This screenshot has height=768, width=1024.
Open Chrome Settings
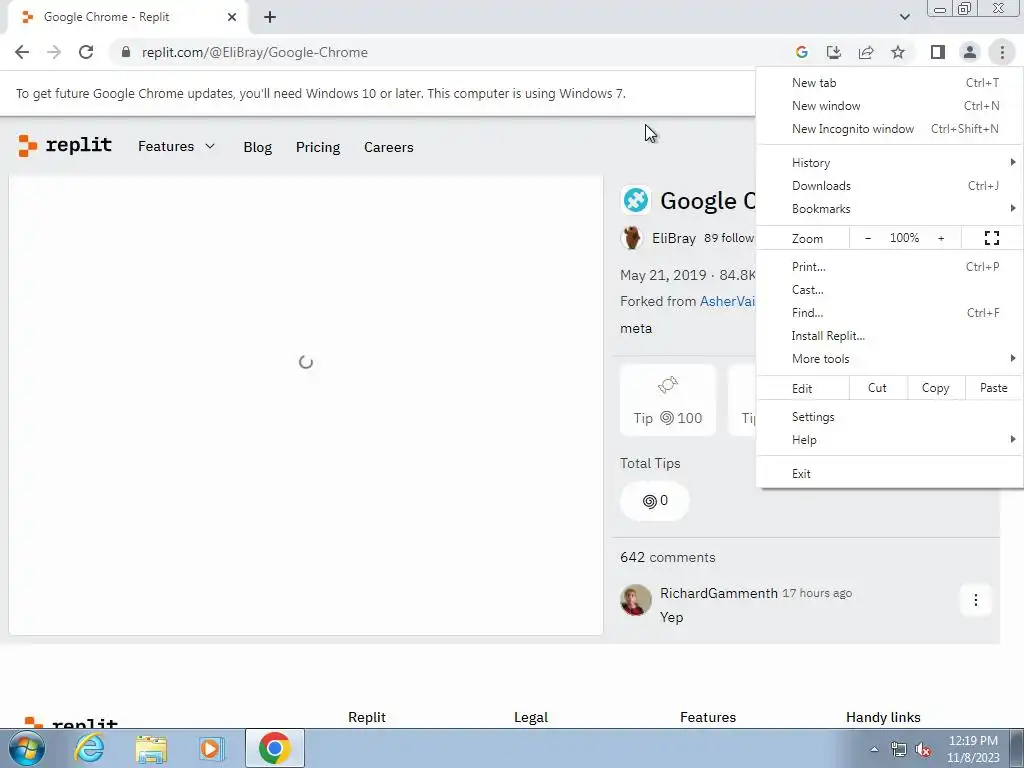889,417
